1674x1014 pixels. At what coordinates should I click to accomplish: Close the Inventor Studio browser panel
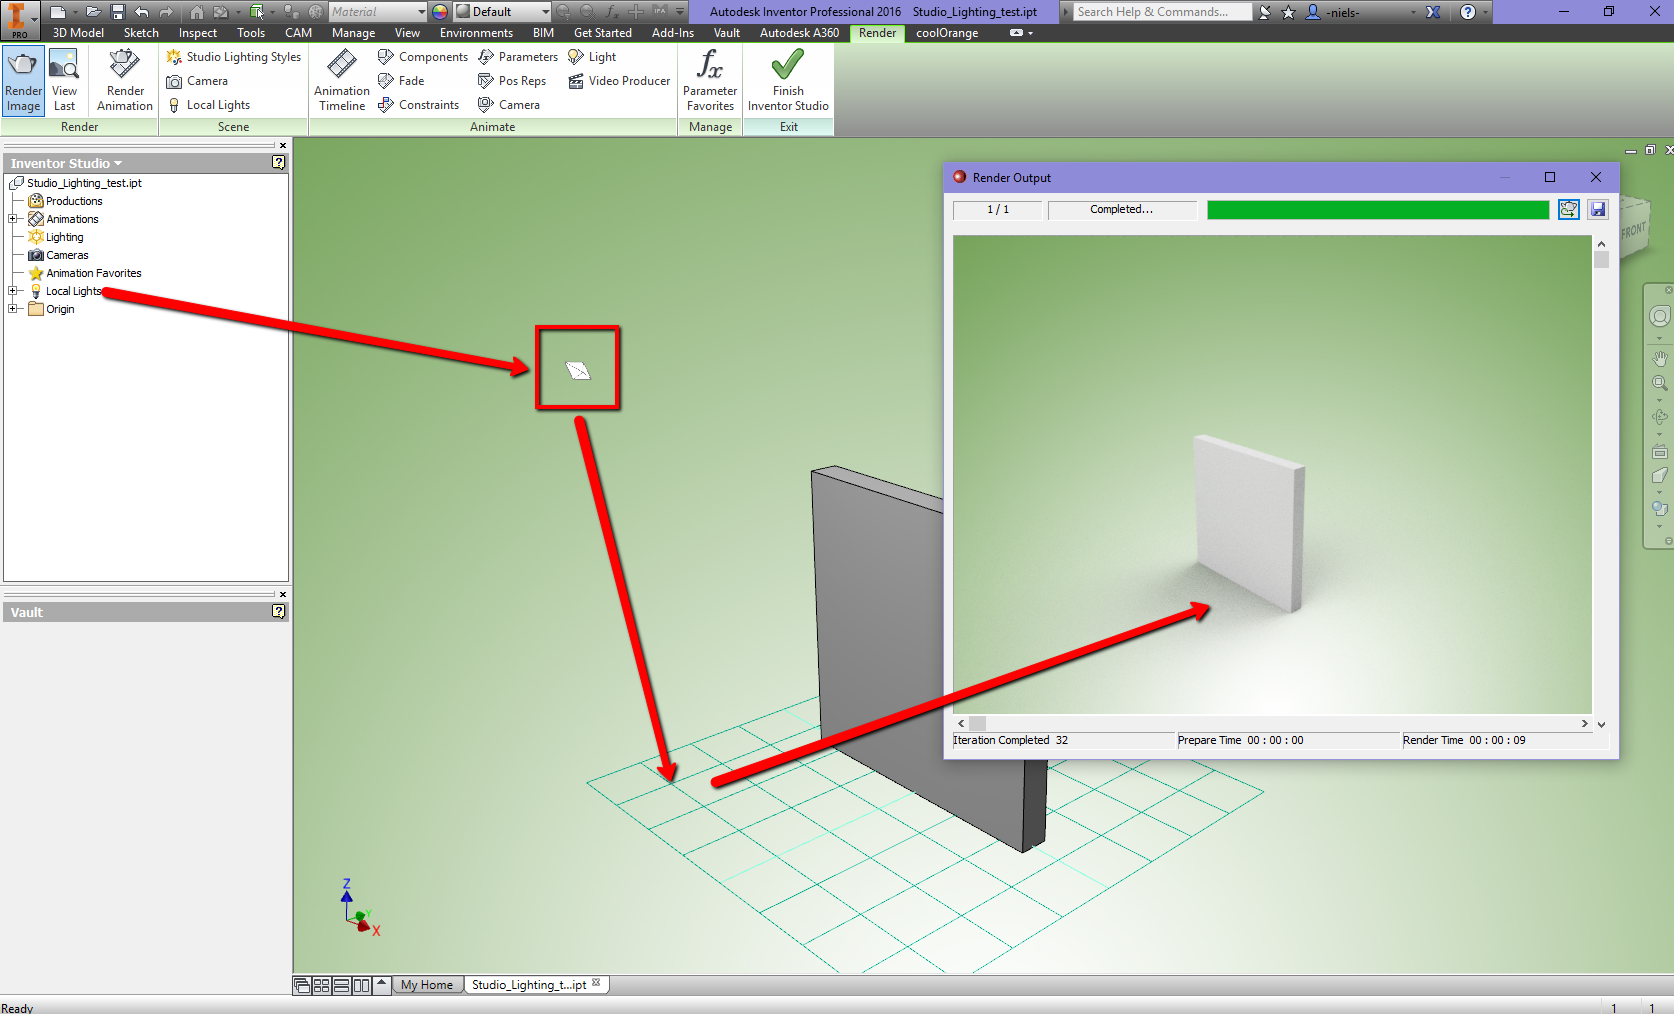[282, 145]
